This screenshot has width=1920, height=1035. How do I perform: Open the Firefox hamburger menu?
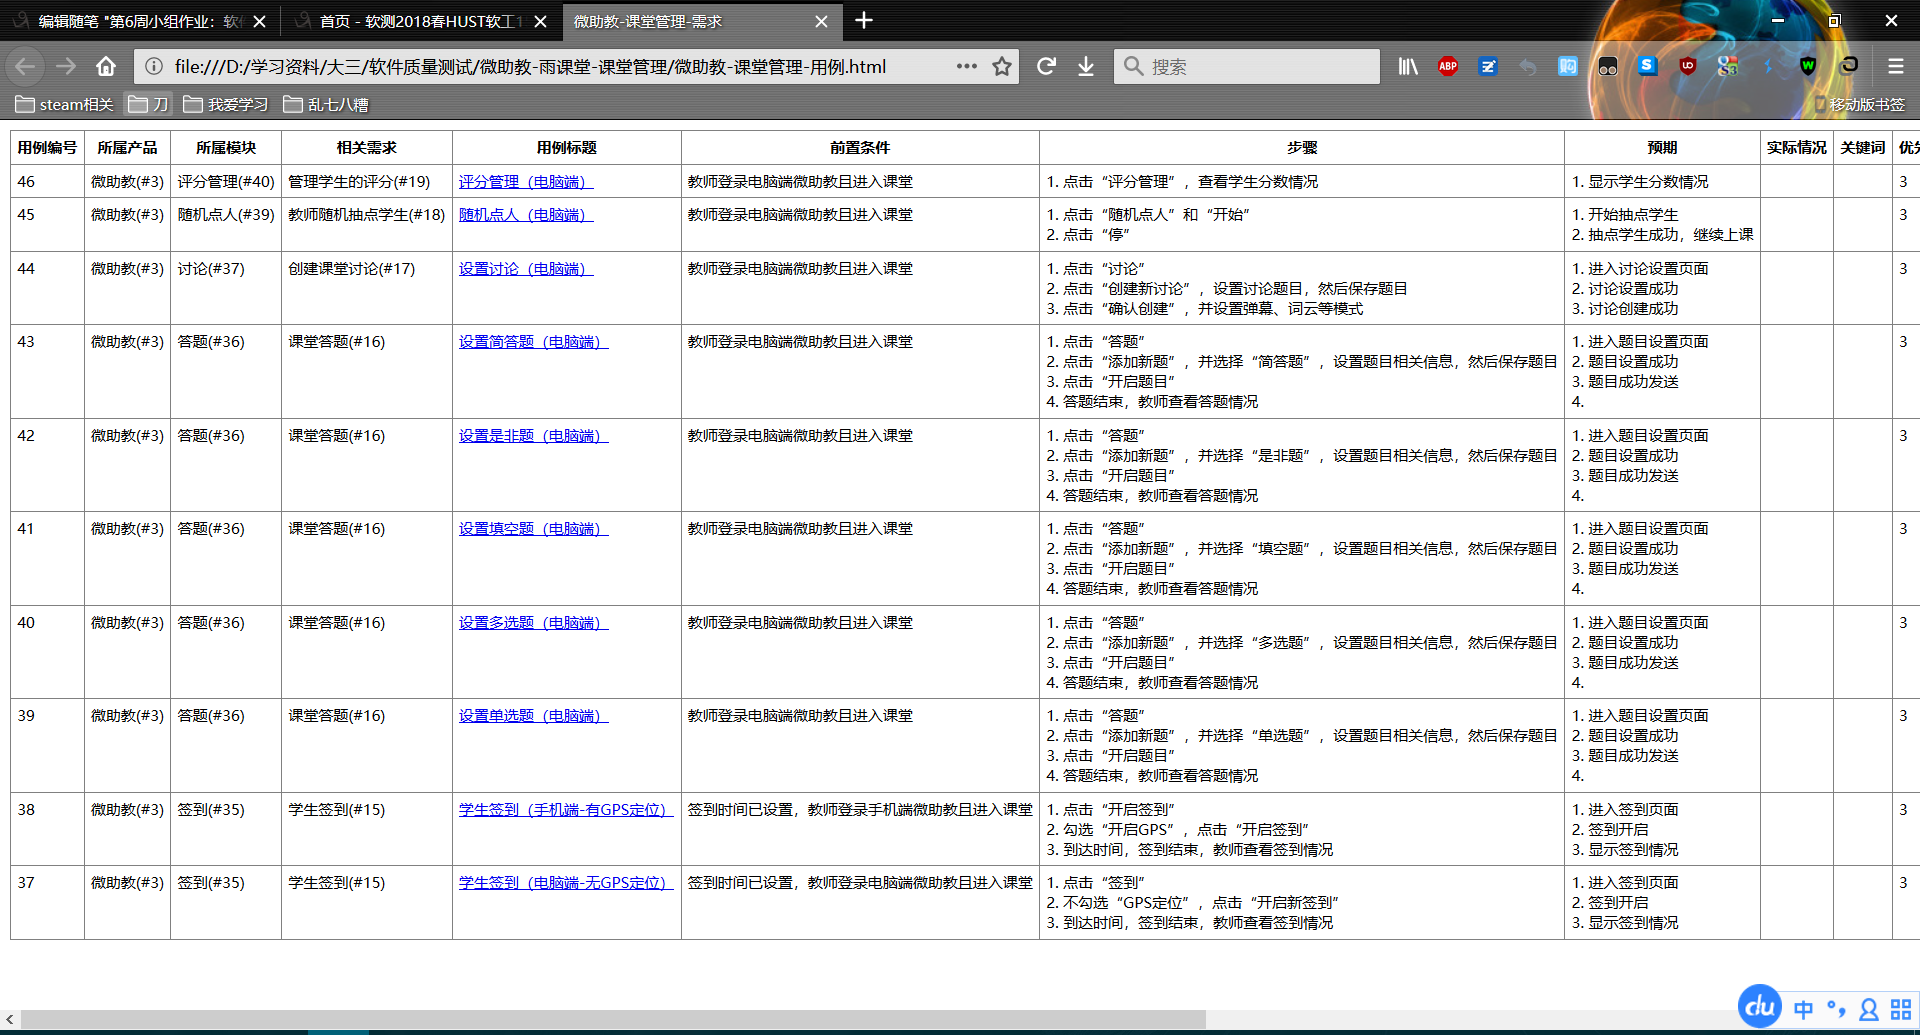(1895, 66)
